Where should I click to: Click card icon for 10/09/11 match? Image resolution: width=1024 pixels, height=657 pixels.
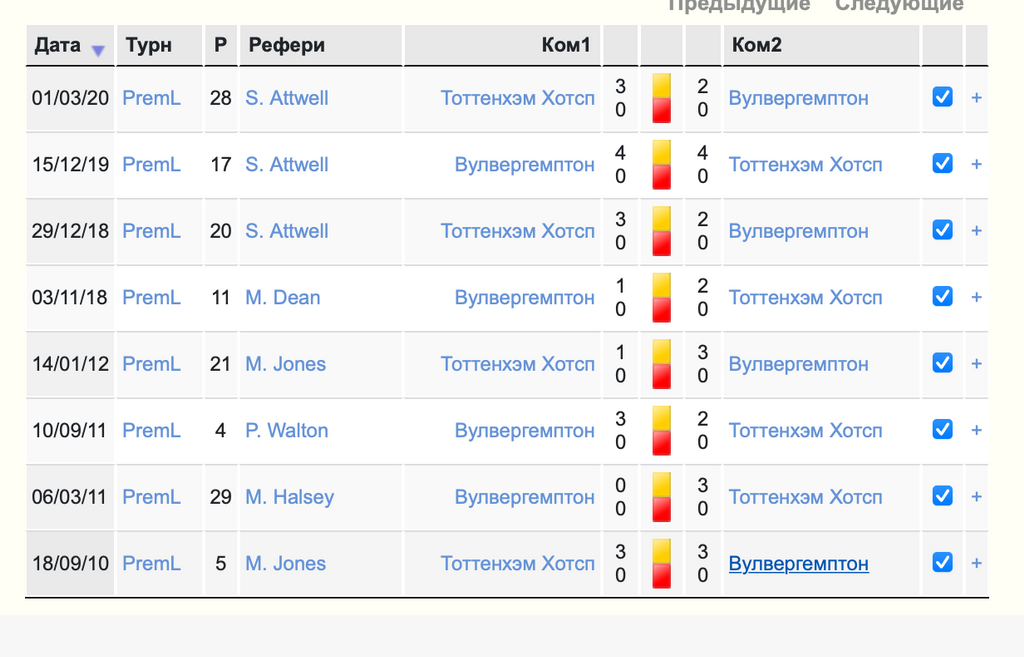pos(662,430)
